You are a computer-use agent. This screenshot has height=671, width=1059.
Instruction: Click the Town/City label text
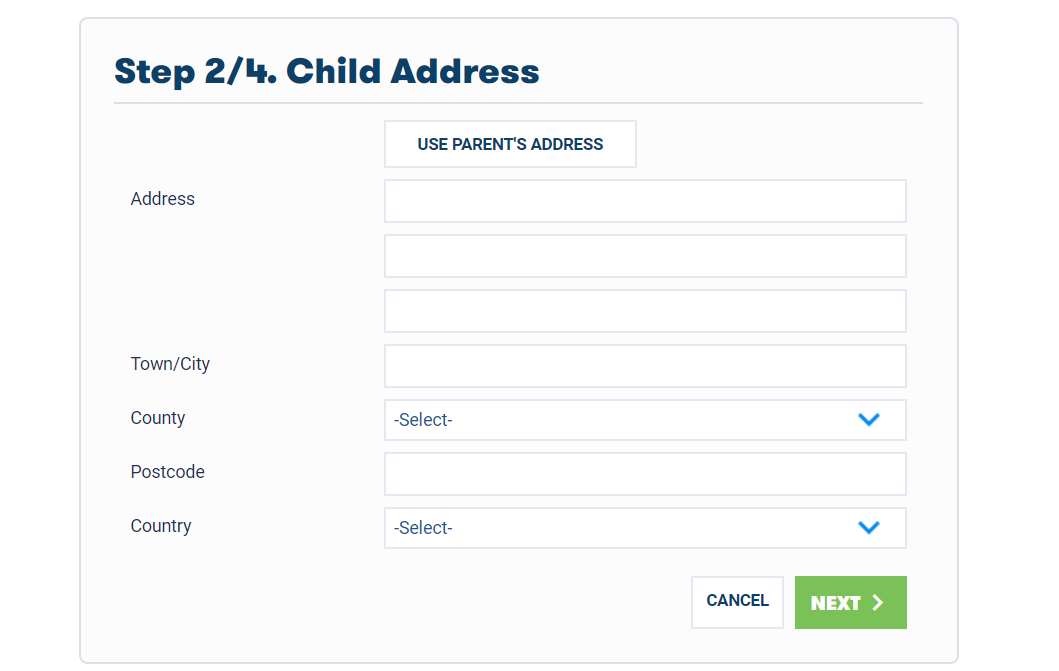[x=170, y=364]
